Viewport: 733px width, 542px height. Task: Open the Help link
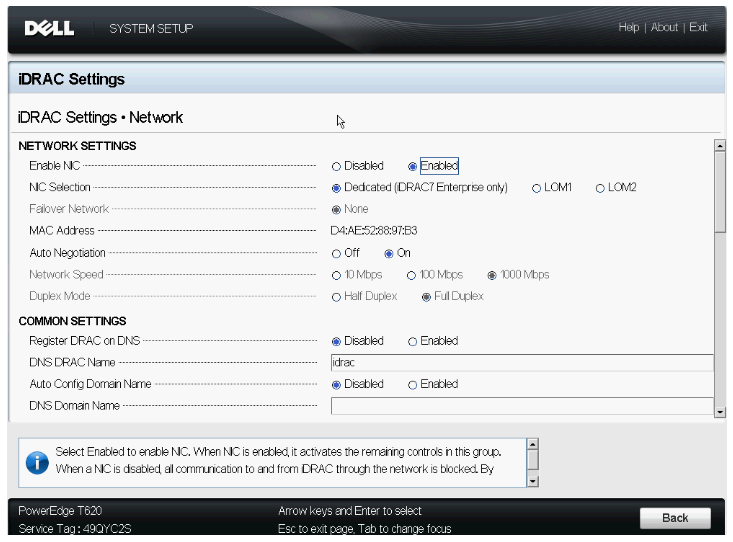(628, 27)
